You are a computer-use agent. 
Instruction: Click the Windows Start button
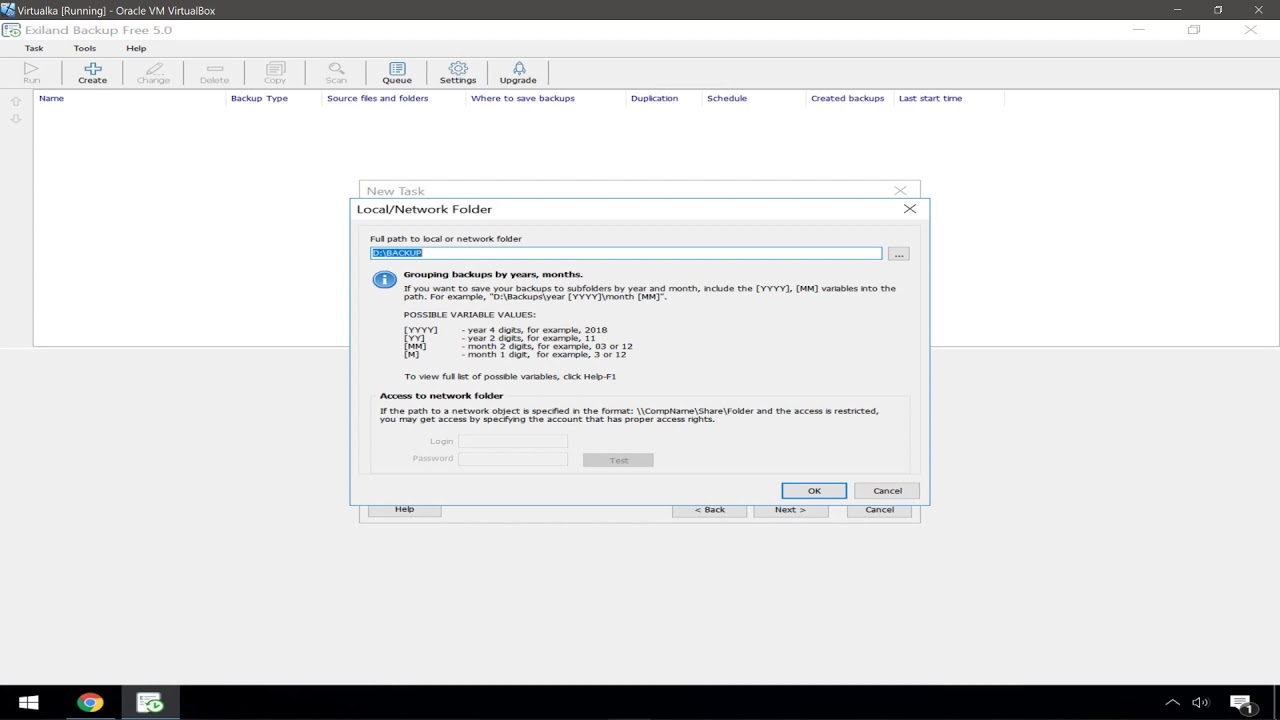click(x=28, y=703)
